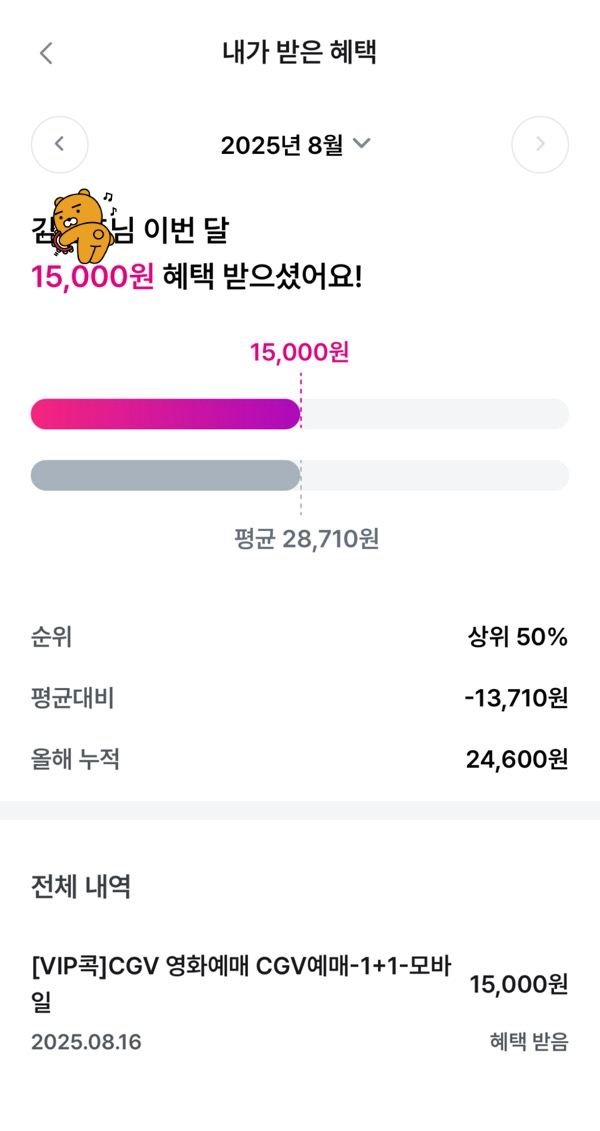The width and height of the screenshot is (600, 1131).
Task: Select the 평균 28,710원 average label
Action: (306, 539)
